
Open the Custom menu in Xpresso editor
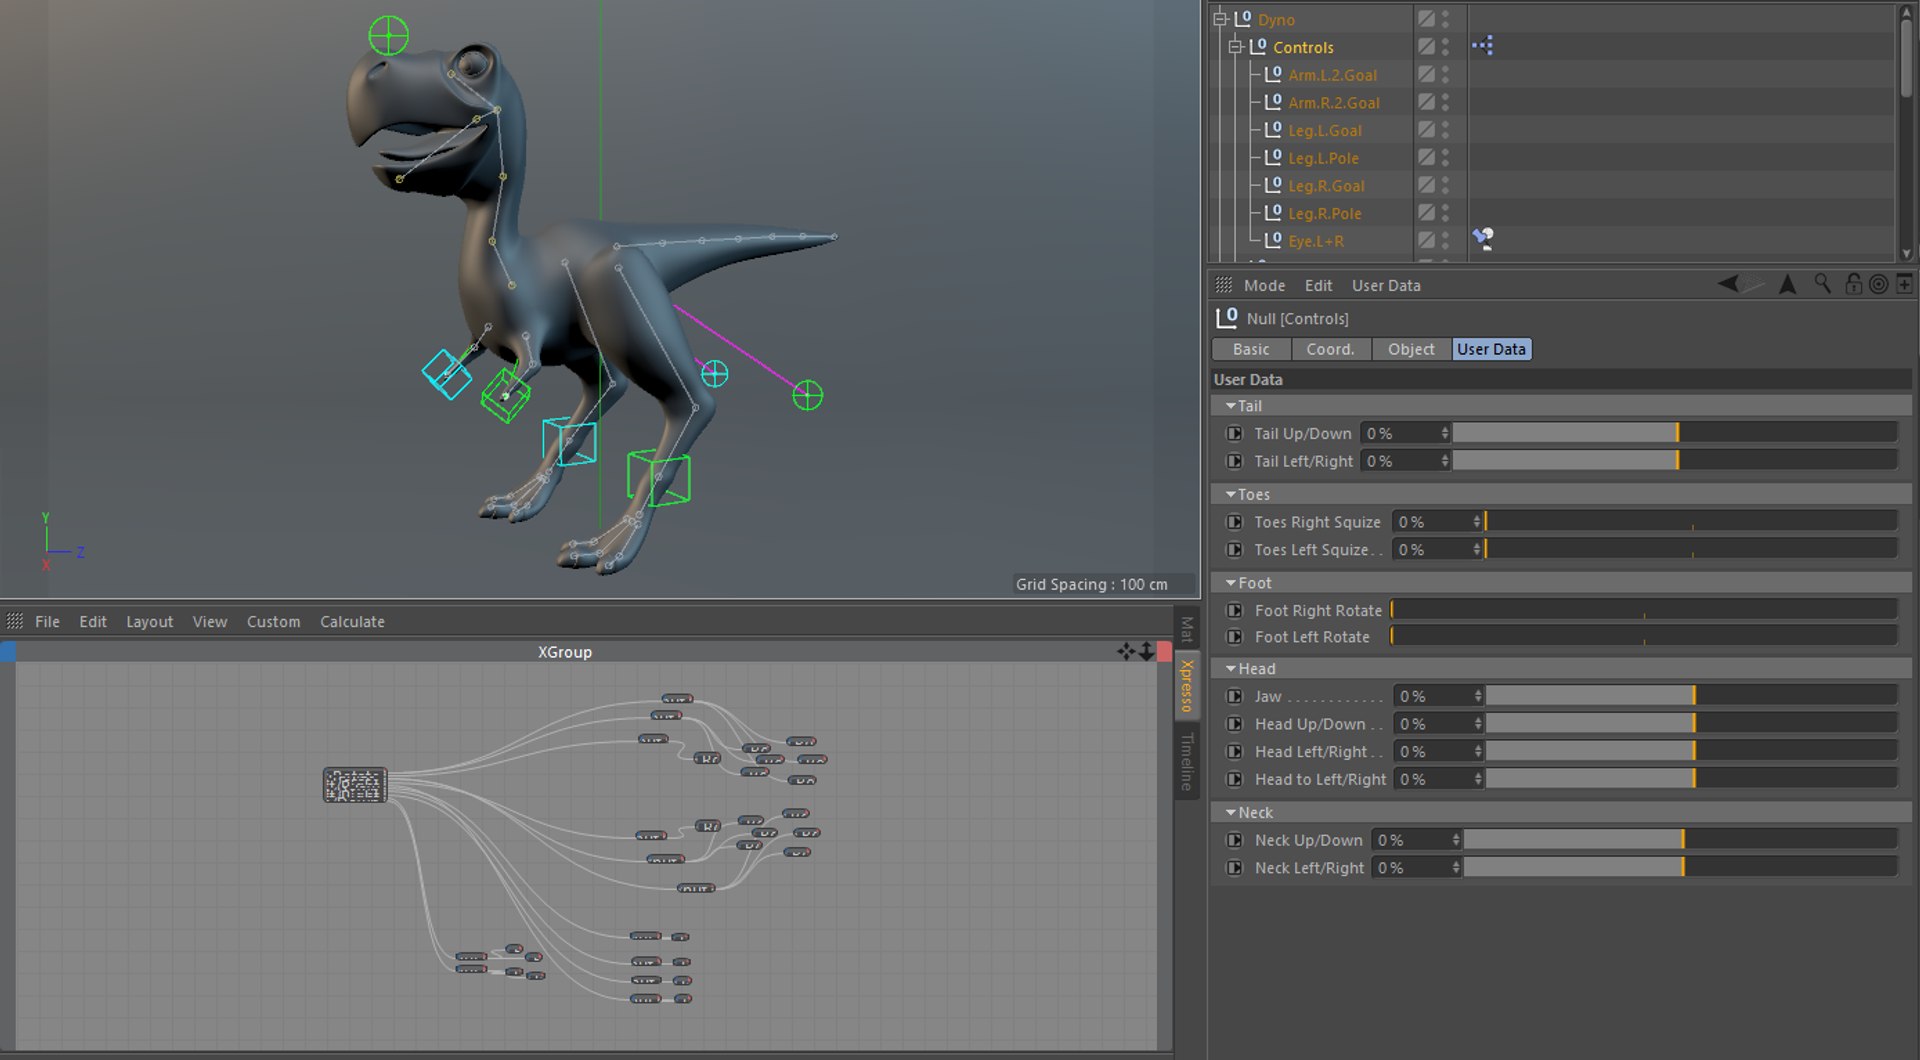pos(273,621)
